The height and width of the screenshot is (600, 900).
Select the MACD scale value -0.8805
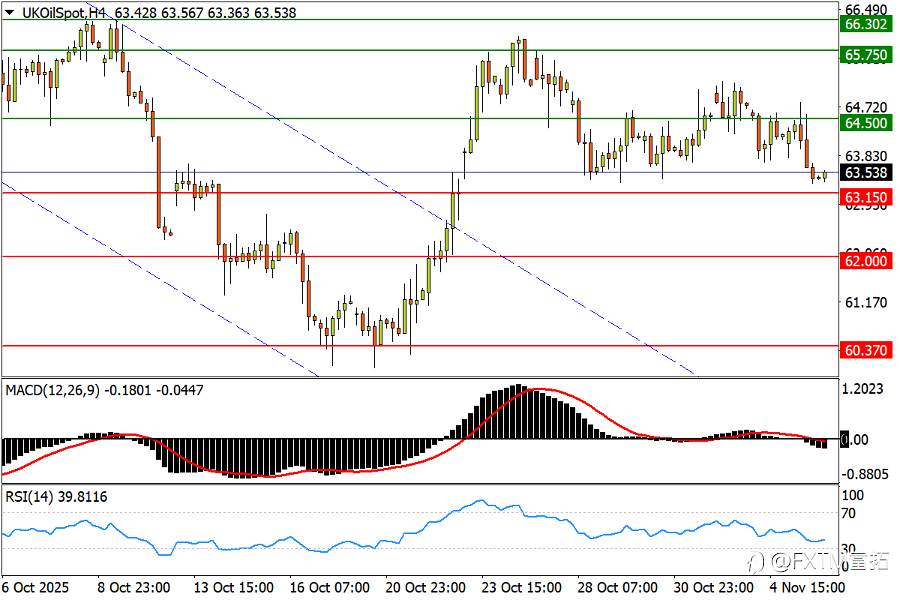[x=864, y=475]
